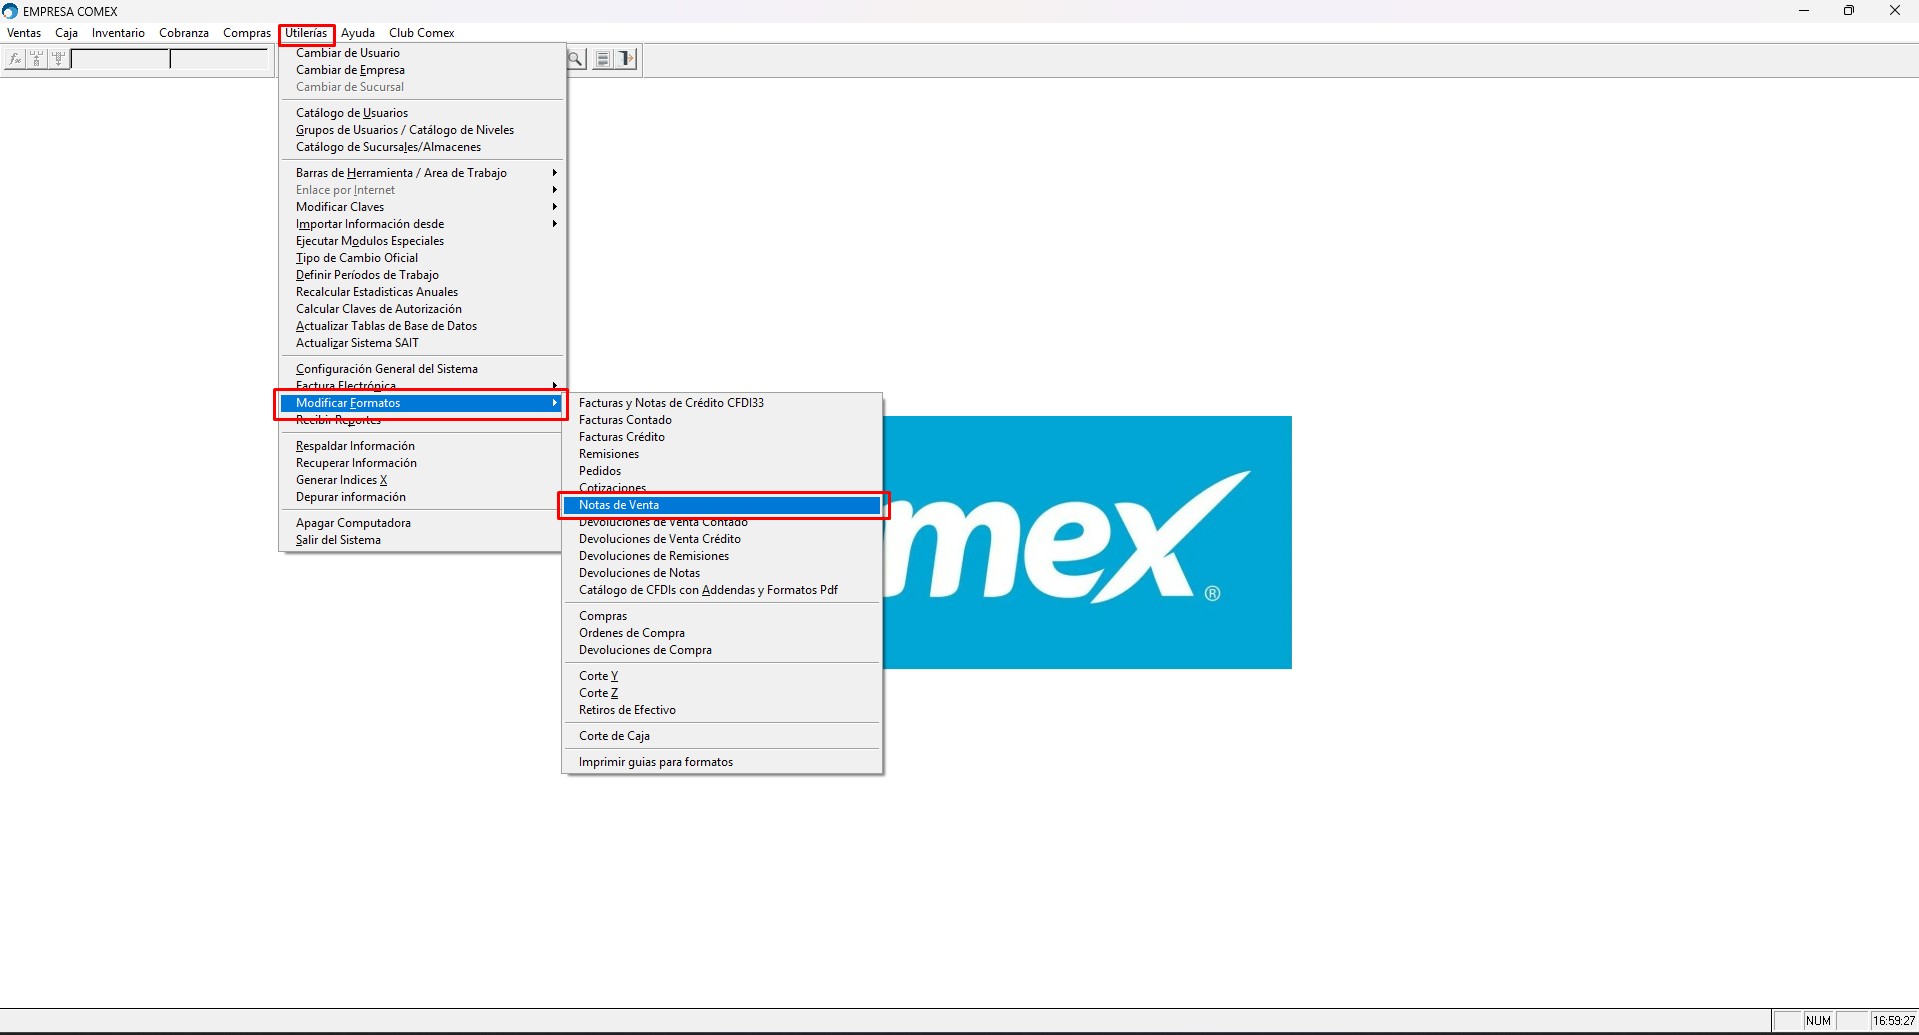This screenshot has height=1035, width=1919.
Task: Open Catálogo de Usuarios
Action: (x=422, y=113)
